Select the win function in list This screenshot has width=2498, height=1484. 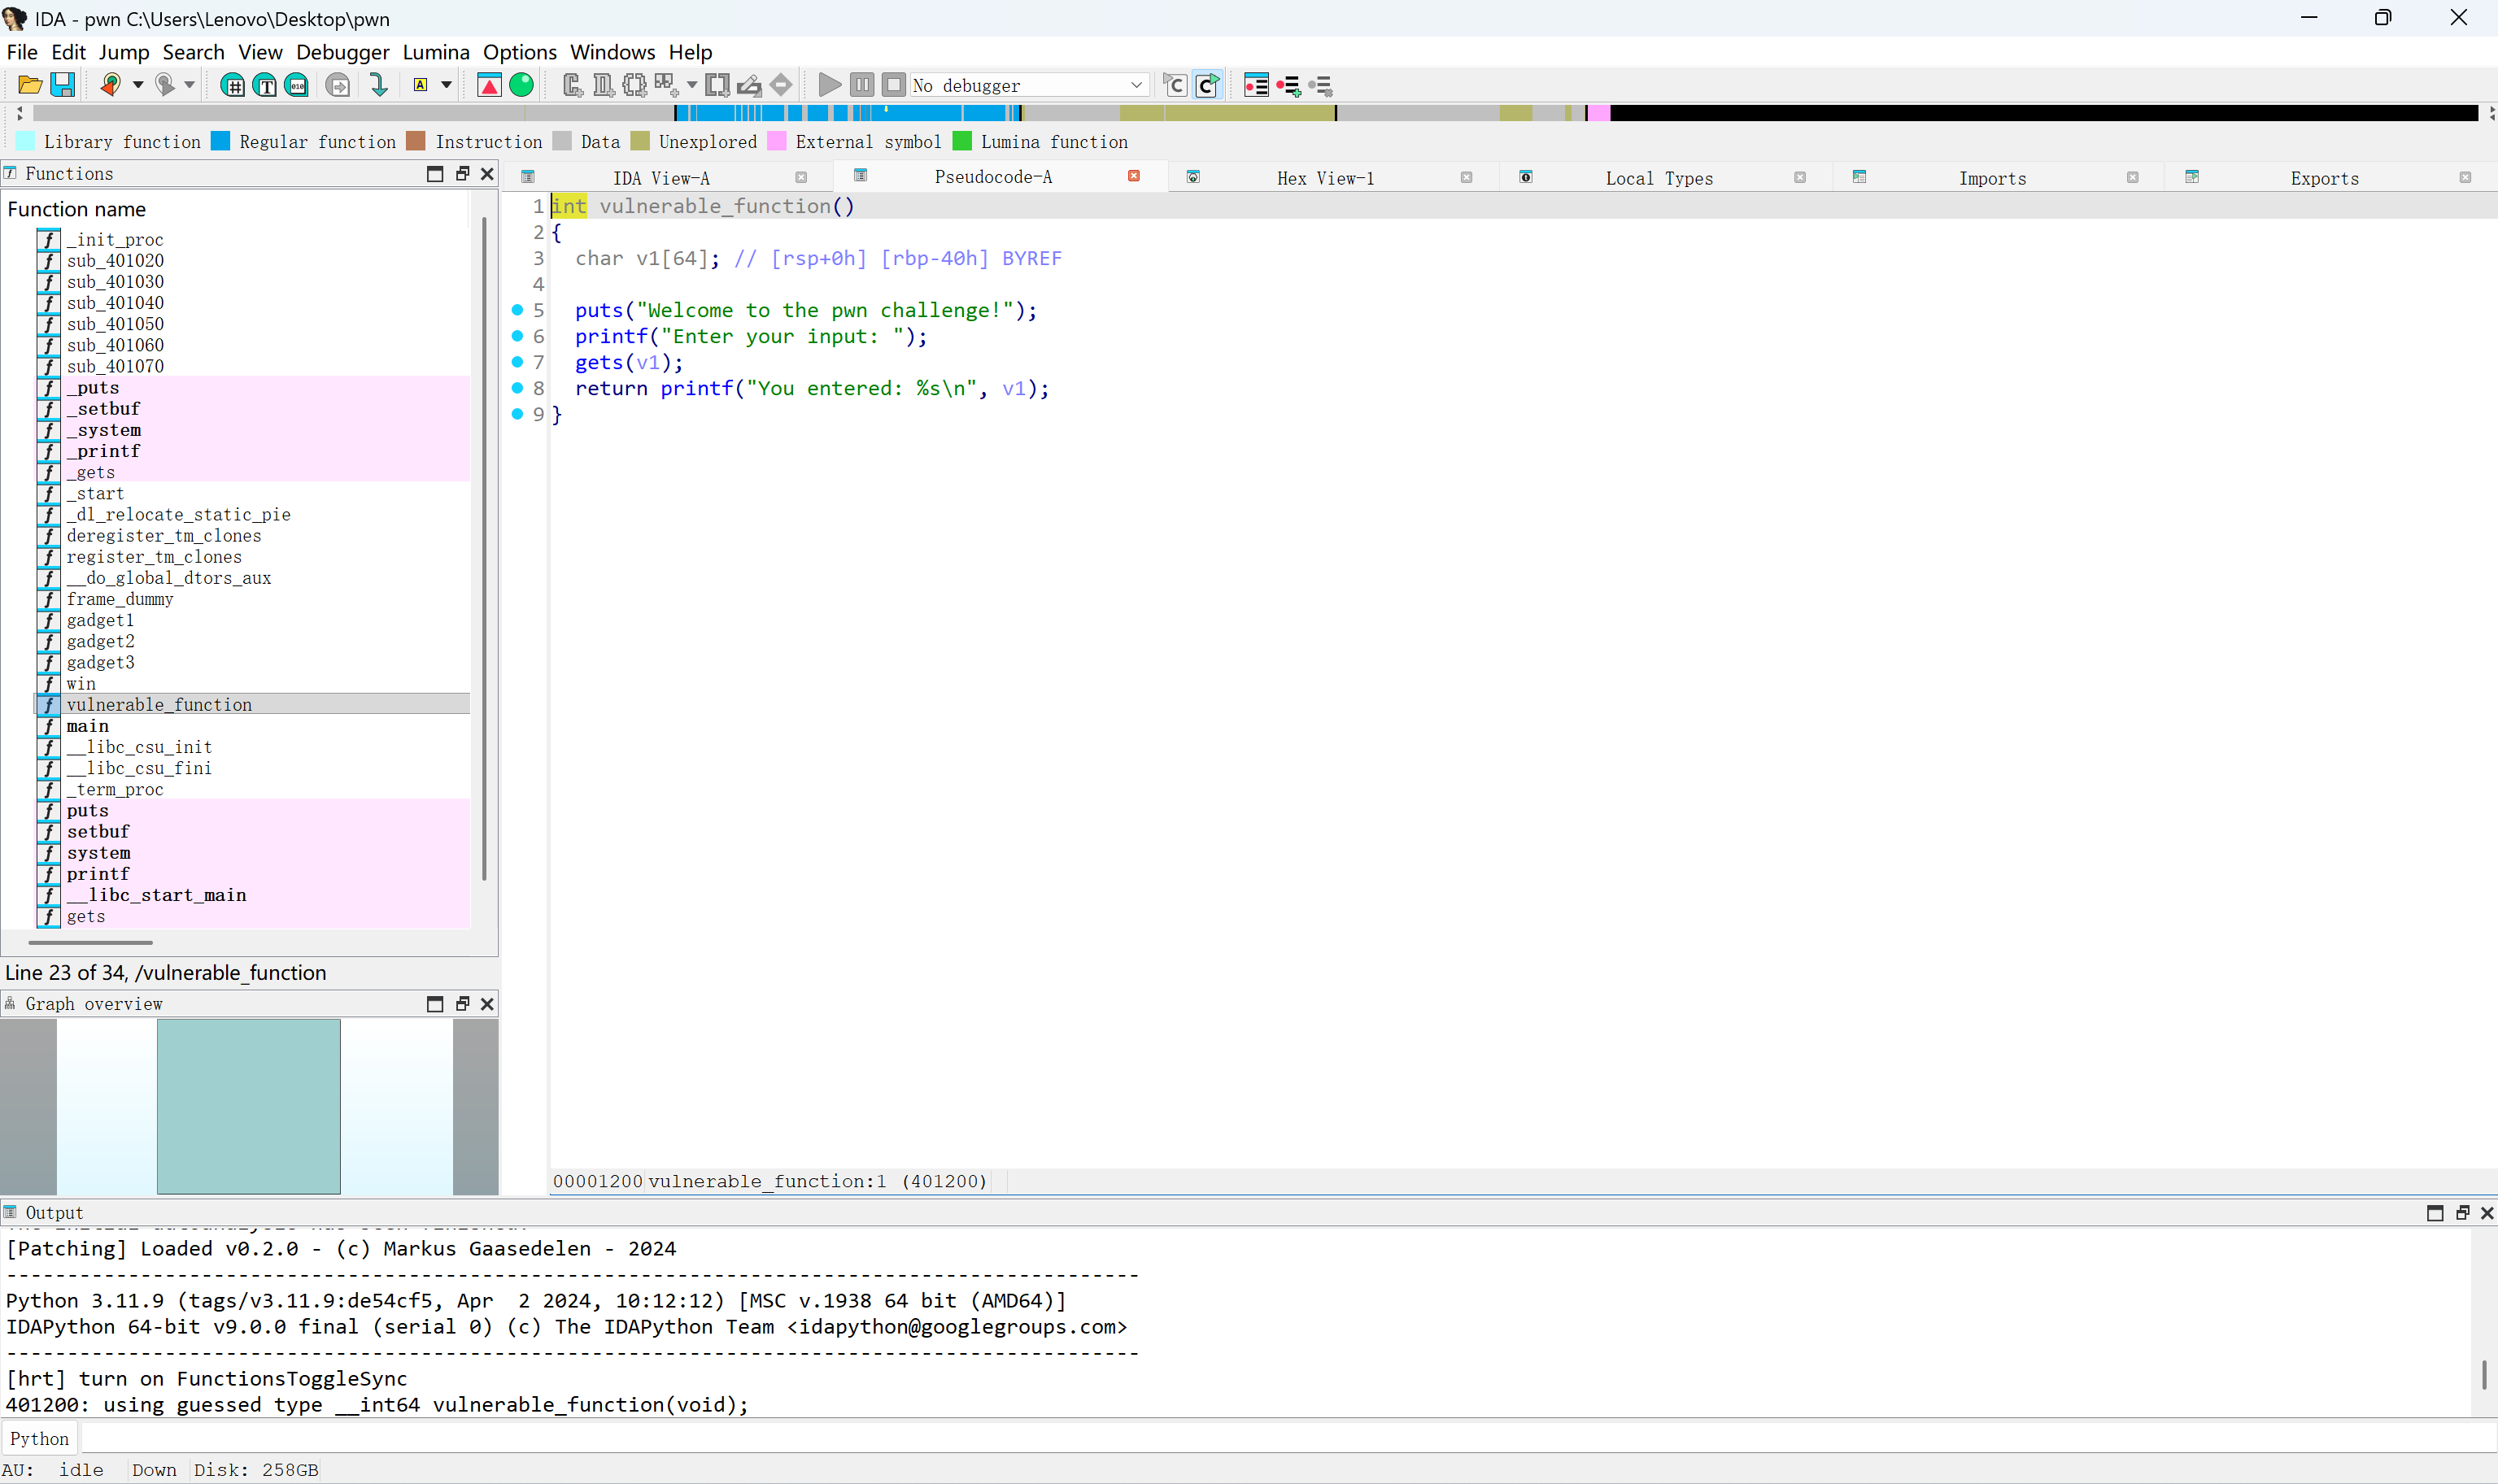coord(81,684)
